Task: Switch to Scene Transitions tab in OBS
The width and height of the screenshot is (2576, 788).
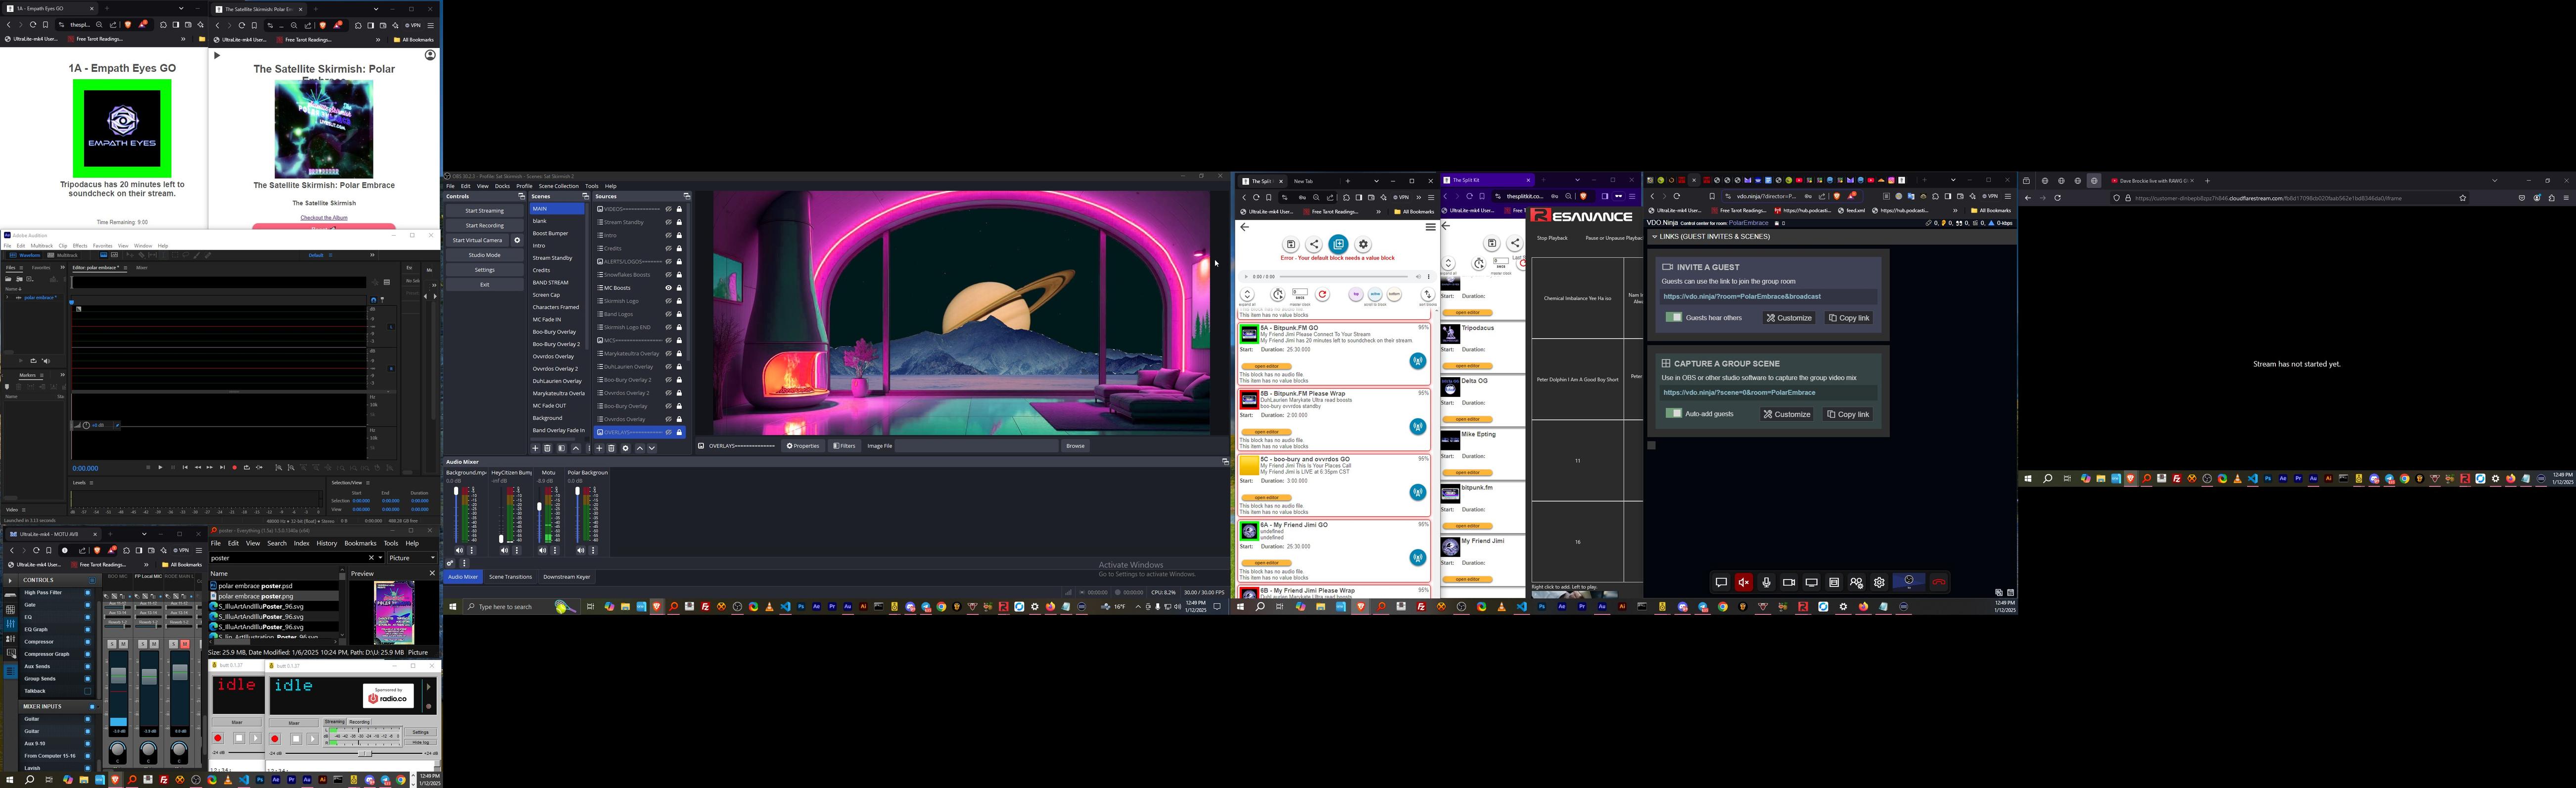Action: 511,577
